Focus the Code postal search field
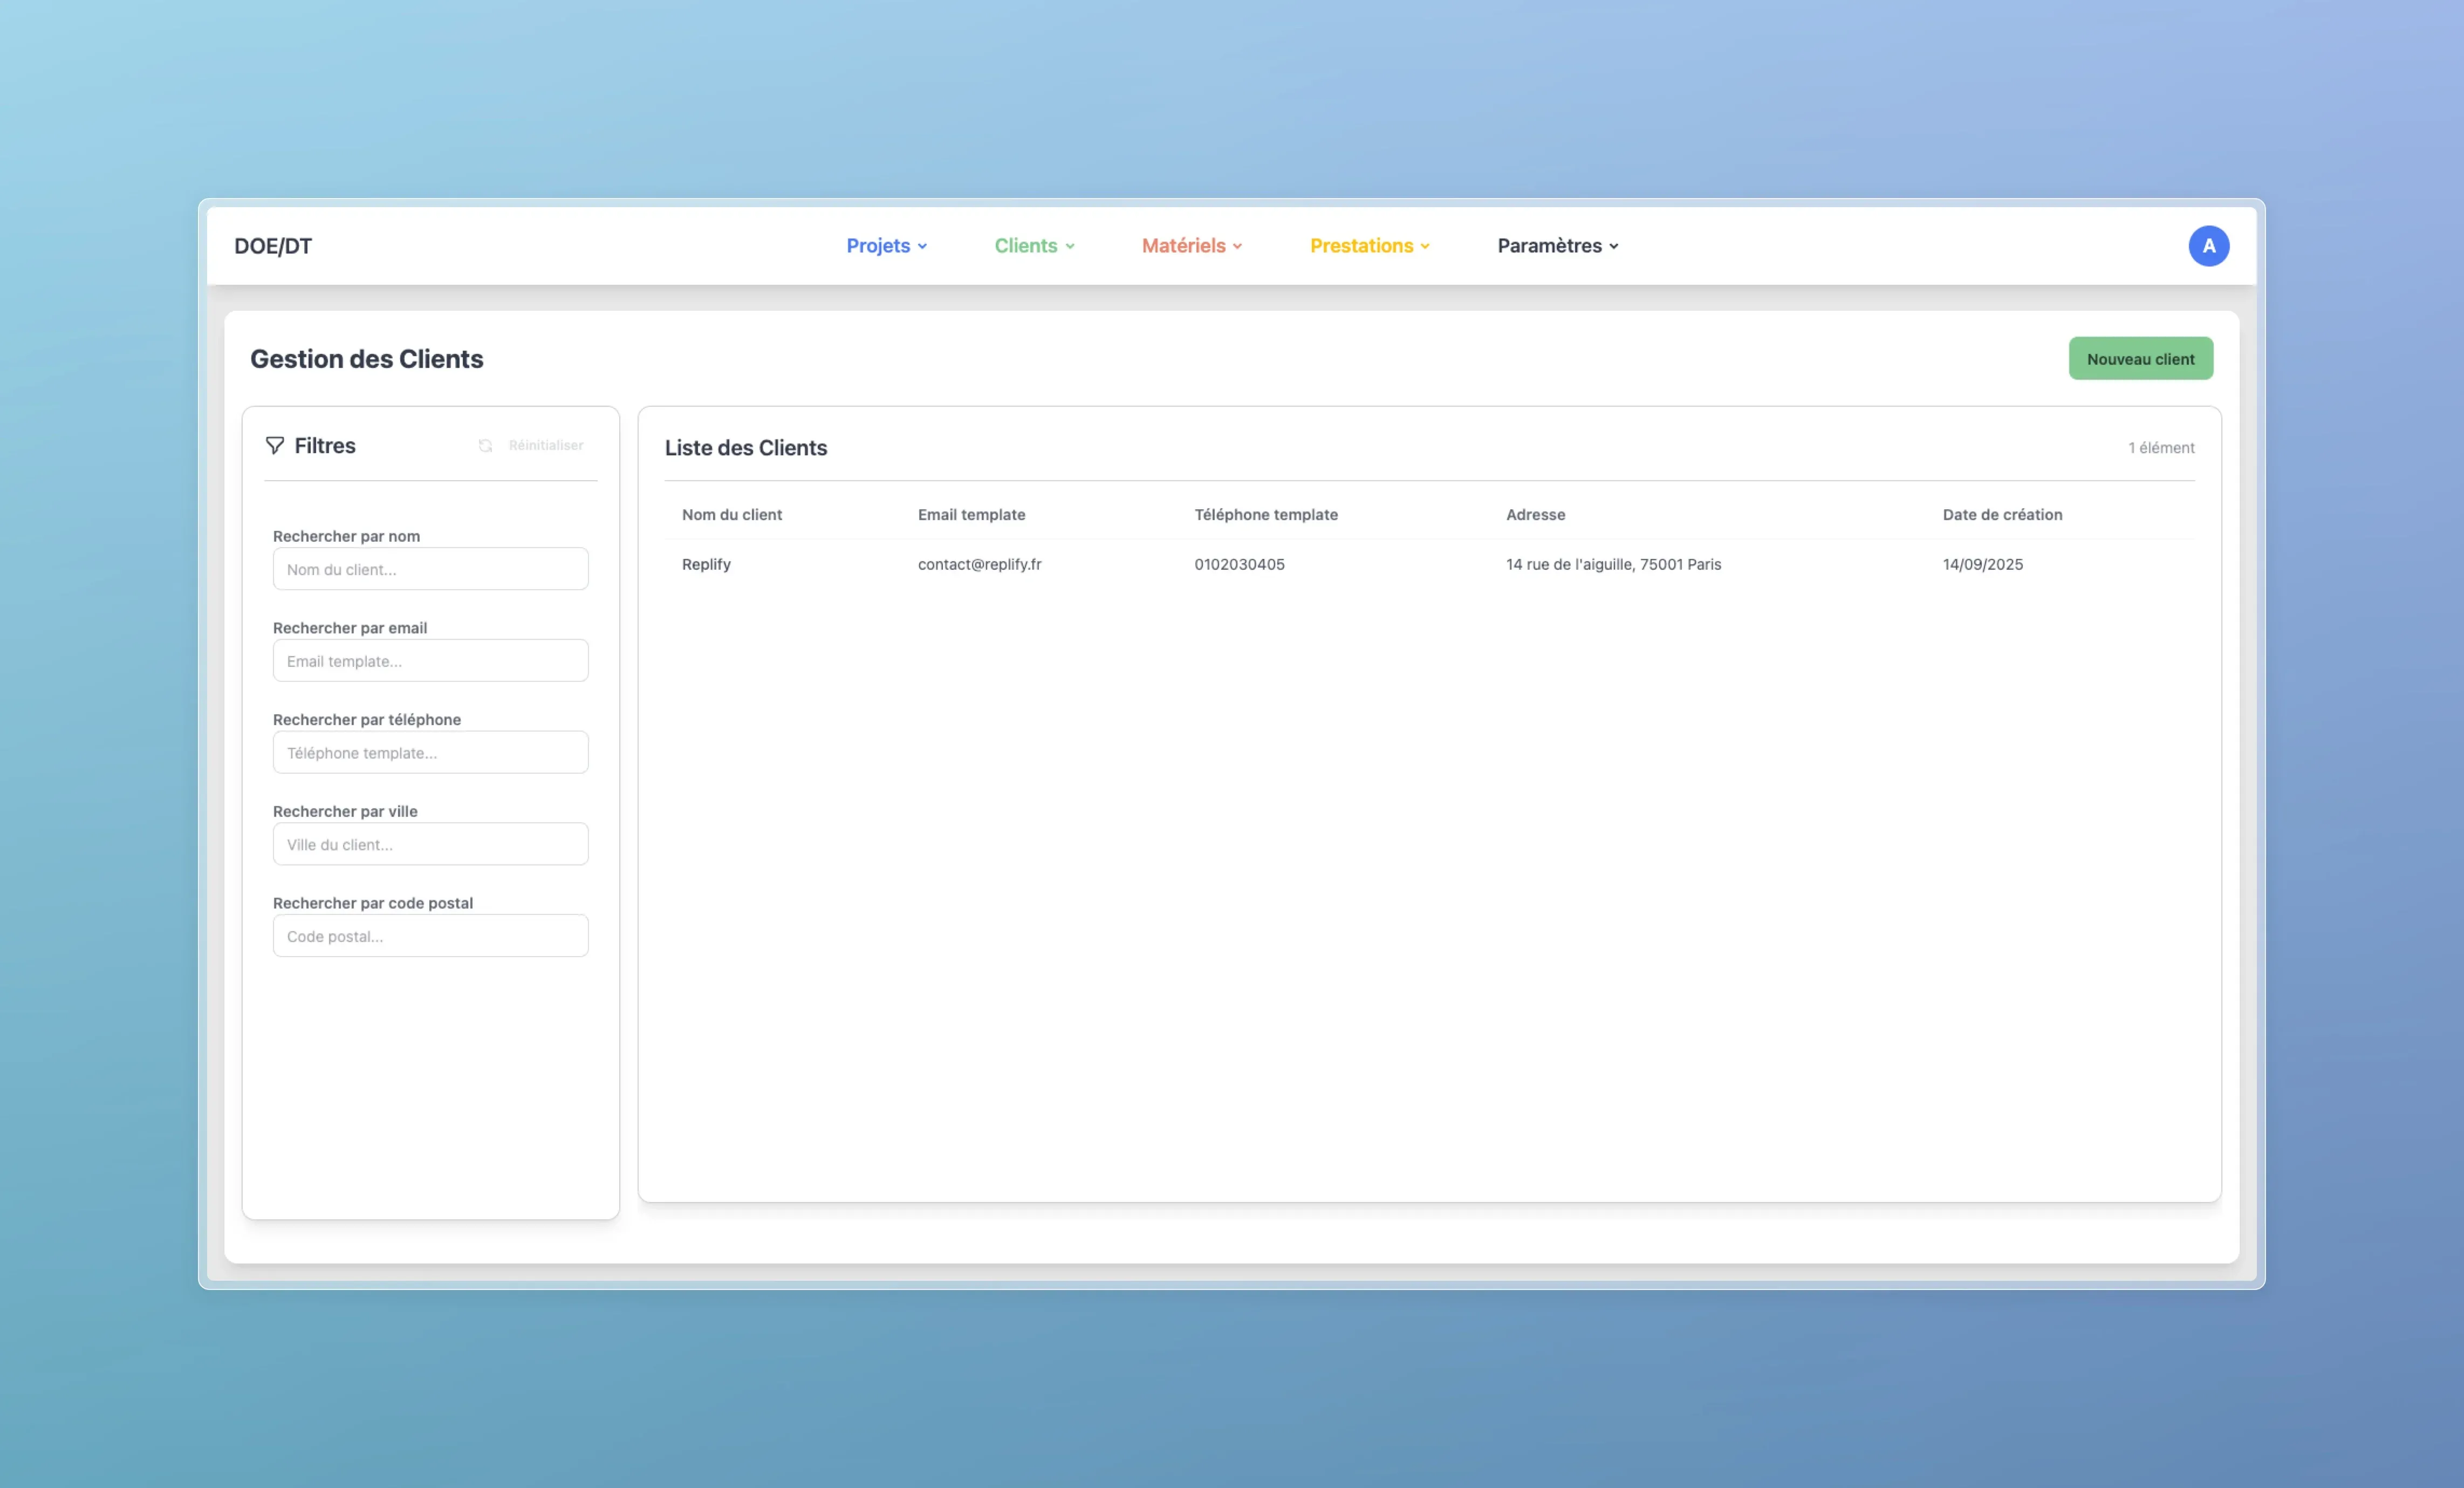This screenshot has width=2464, height=1488. (x=430, y=937)
